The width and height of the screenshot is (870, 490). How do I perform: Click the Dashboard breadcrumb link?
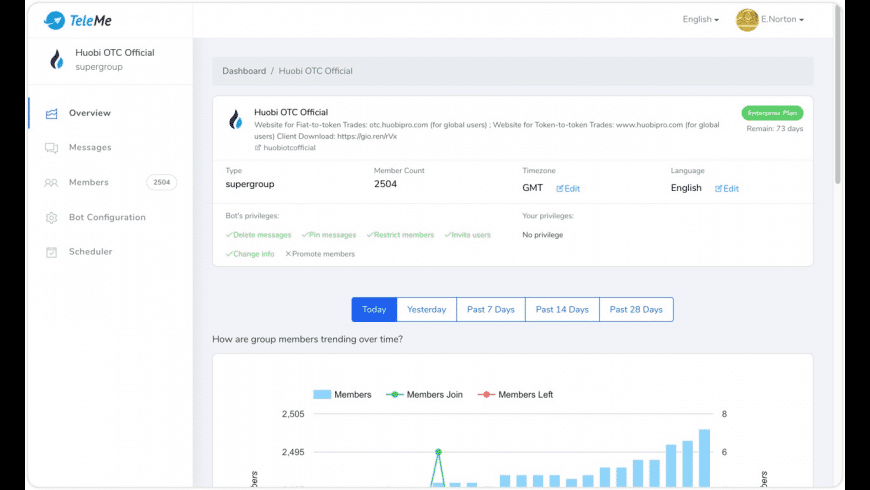point(244,71)
